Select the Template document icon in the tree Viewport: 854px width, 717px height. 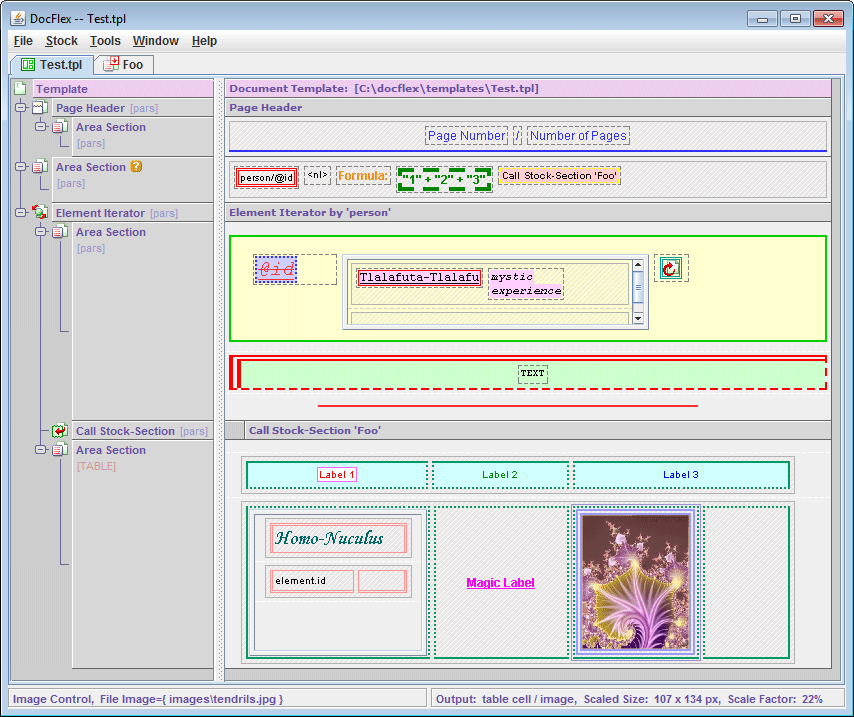coord(20,88)
